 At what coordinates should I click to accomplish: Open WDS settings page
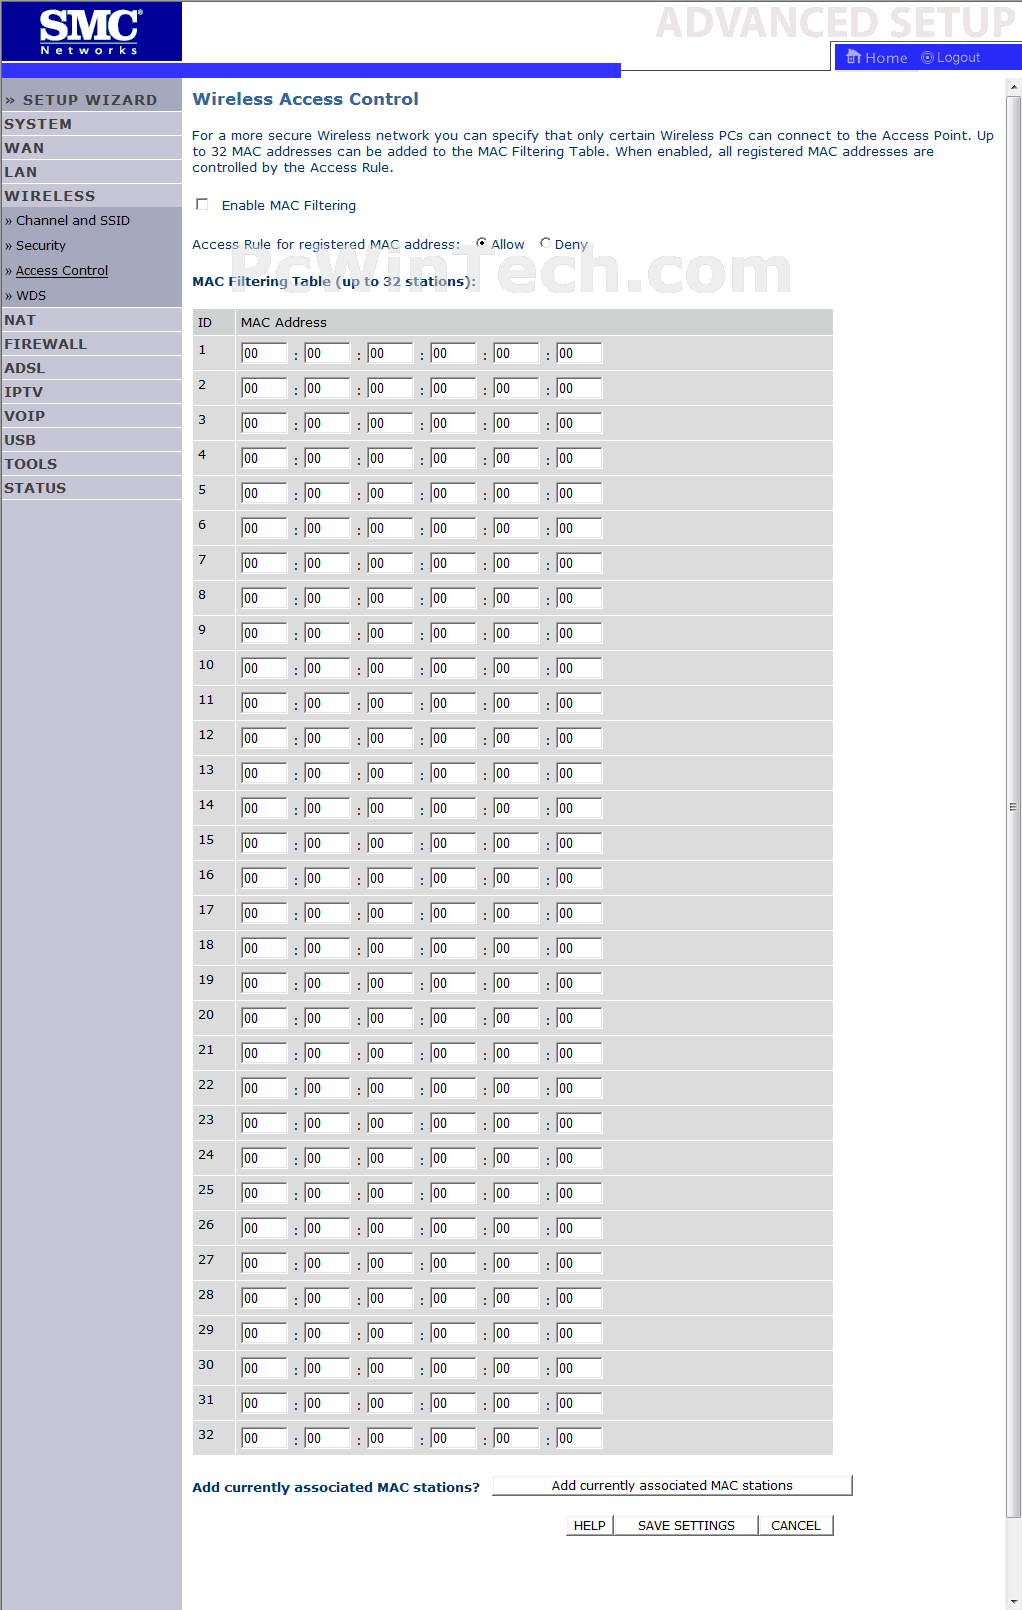tap(31, 295)
